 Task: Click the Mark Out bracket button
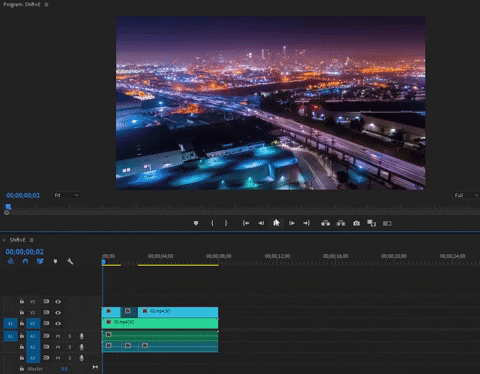point(226,223)
